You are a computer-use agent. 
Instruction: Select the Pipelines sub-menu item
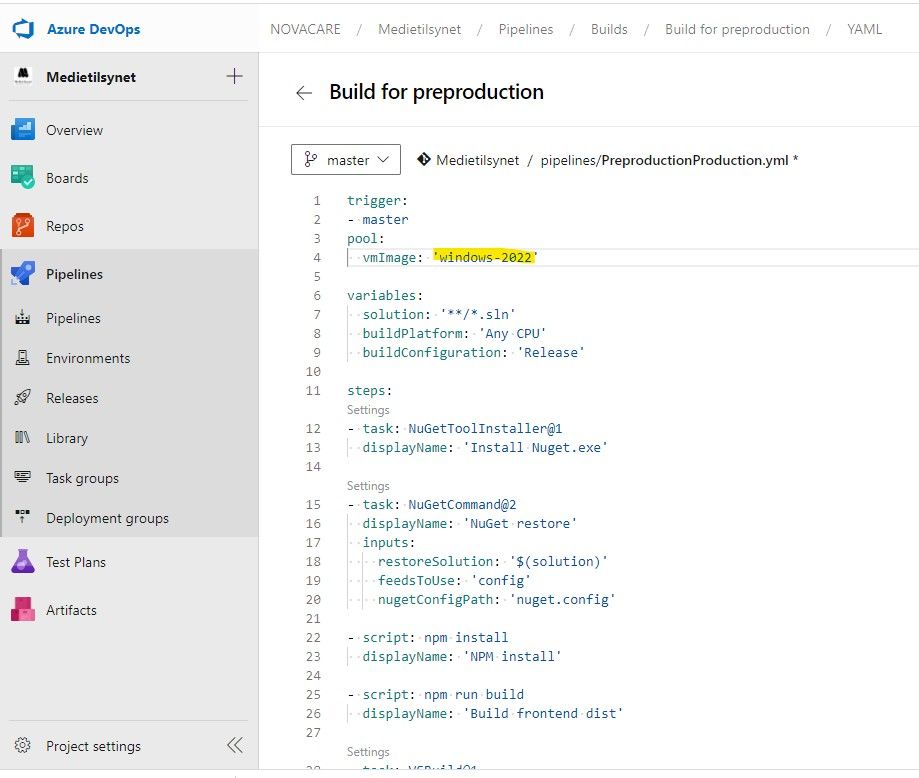pyautogui.click(x=73, y=318)
